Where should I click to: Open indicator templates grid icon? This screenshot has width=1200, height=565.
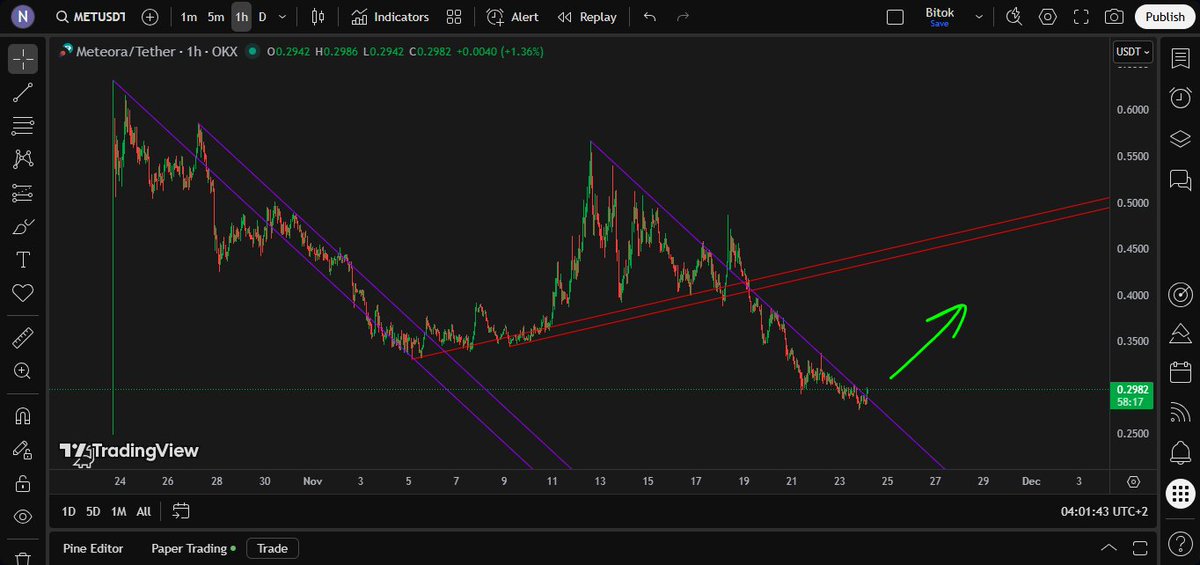(x=454, y=17)
